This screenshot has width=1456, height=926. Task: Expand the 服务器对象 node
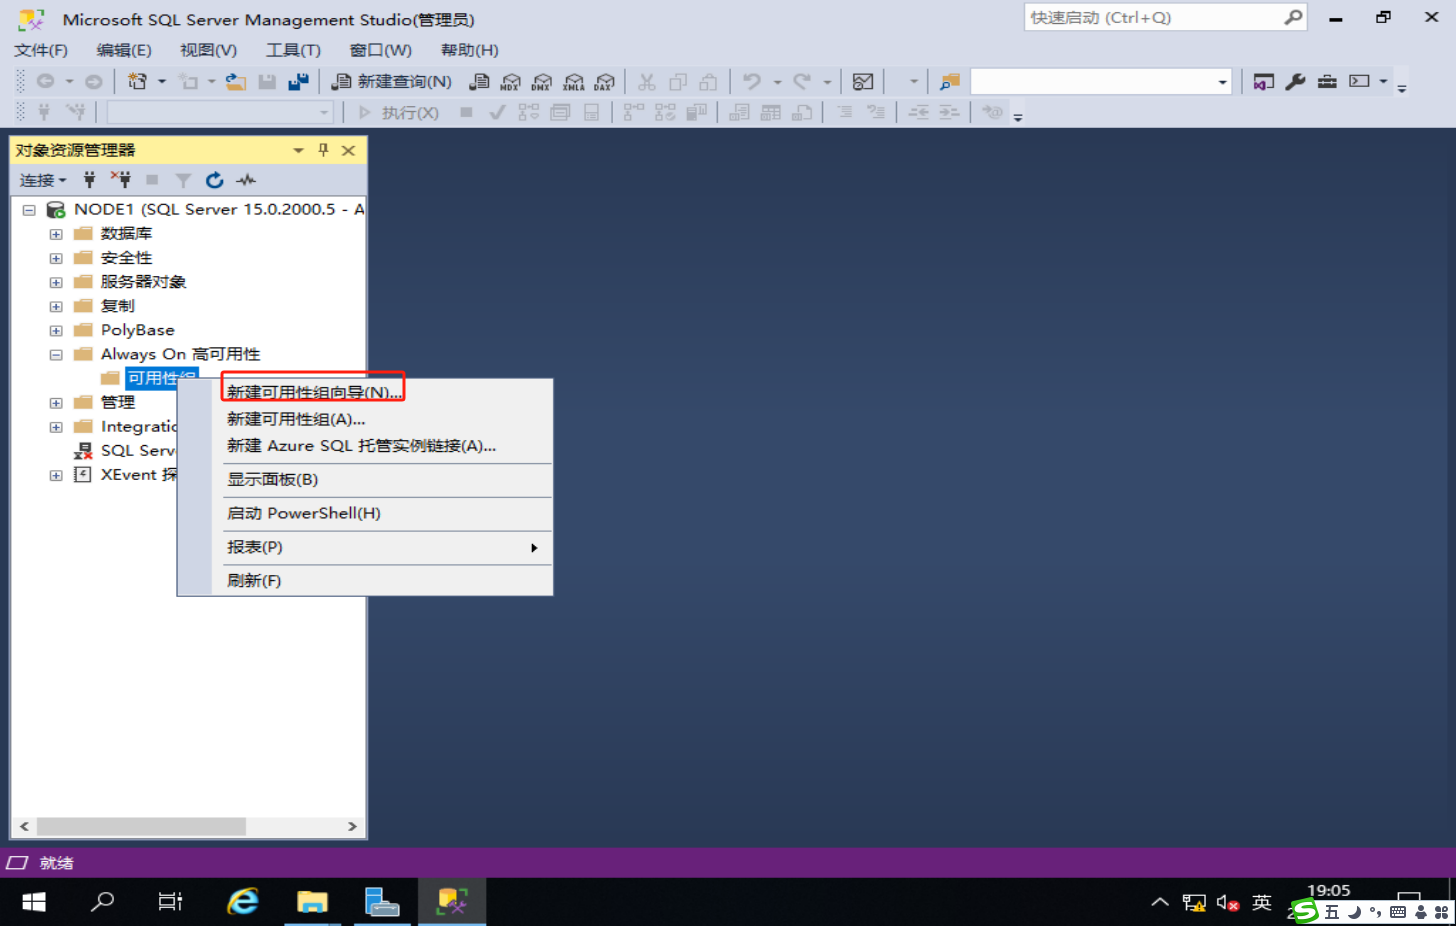(56, 282)
